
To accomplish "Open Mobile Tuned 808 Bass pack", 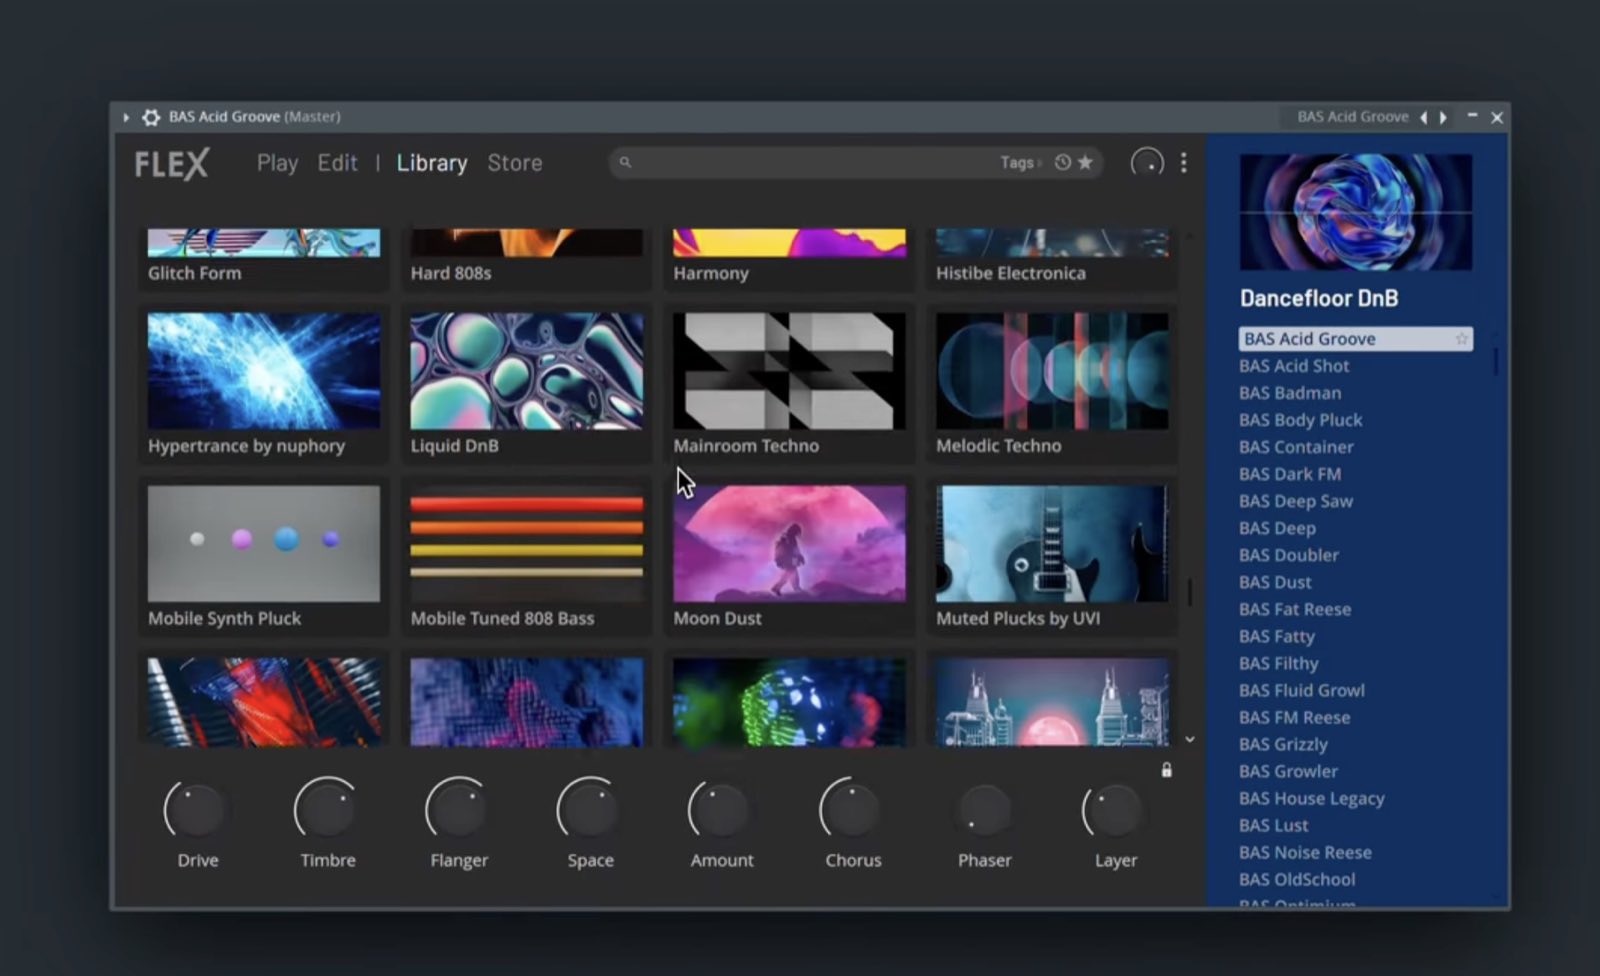I will click(x=527, y=557).
